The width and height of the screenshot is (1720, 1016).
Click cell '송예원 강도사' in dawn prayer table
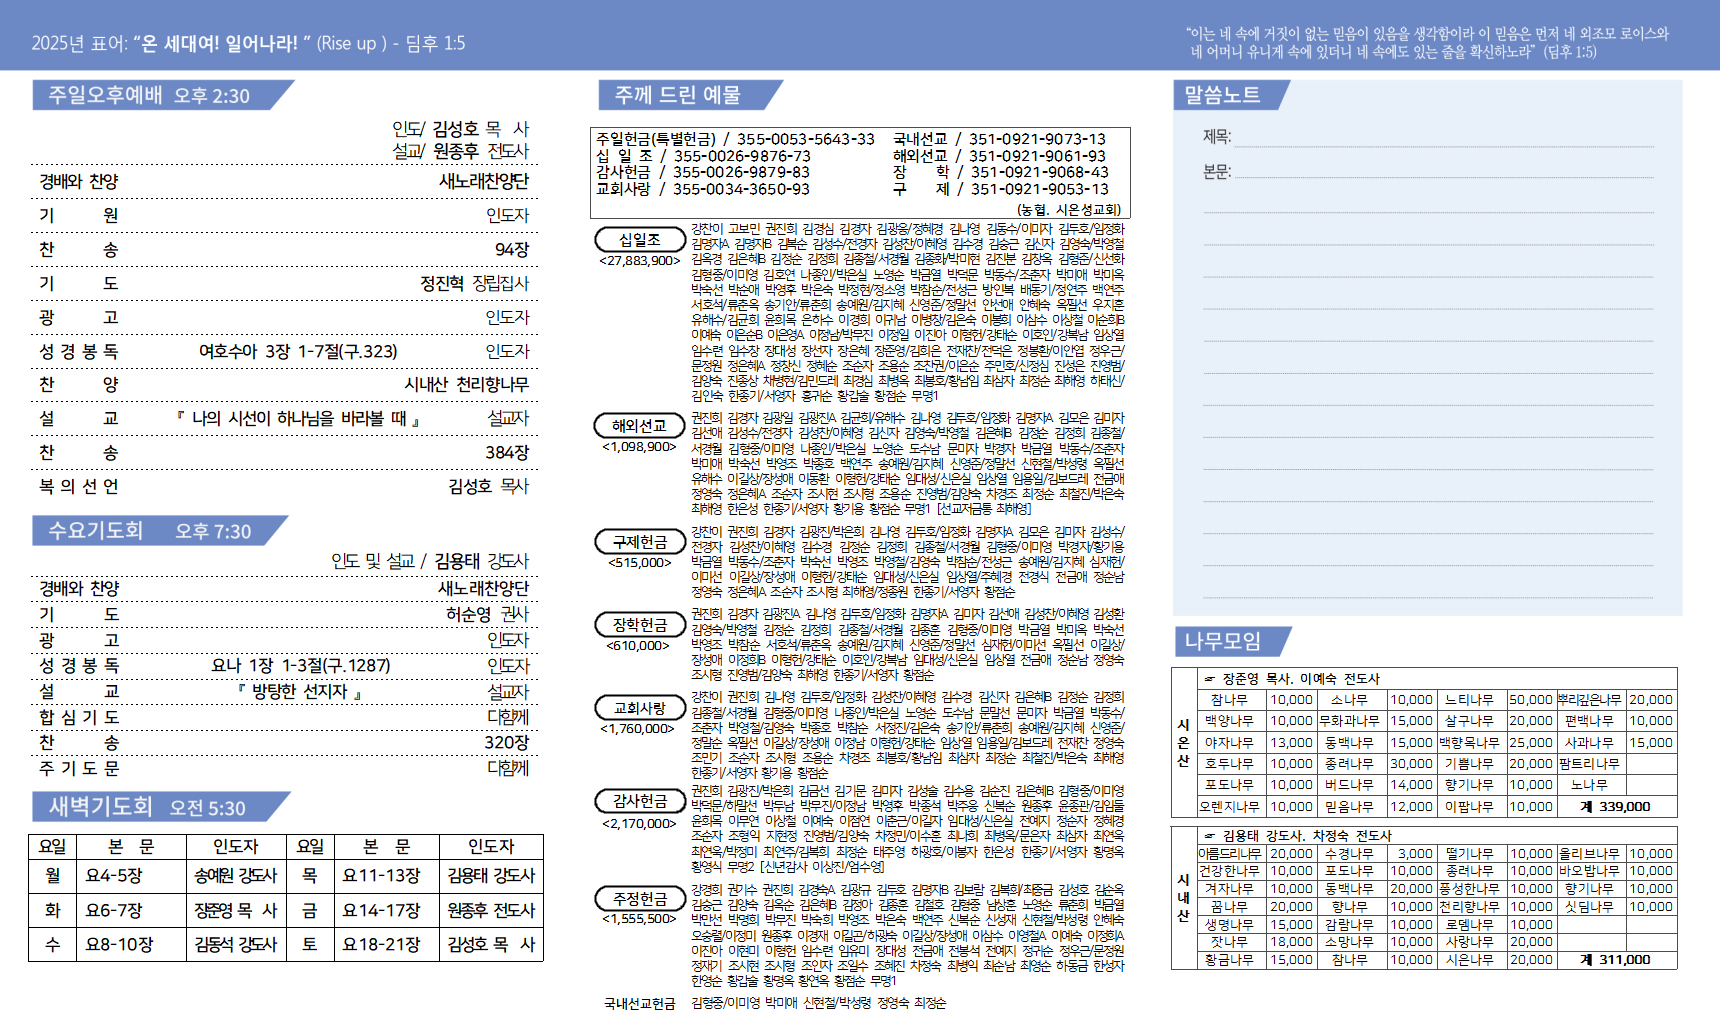click(x=235, y=875)
